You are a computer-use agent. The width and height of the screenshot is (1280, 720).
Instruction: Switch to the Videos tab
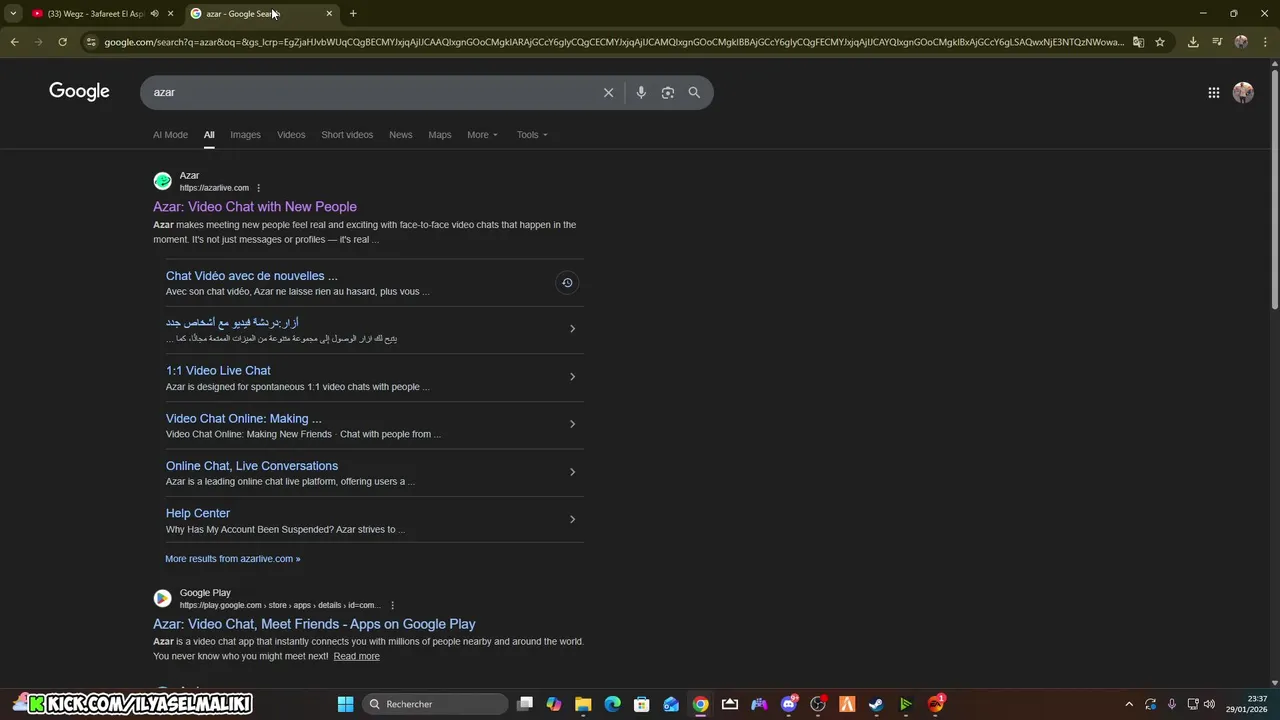point(291,134)
